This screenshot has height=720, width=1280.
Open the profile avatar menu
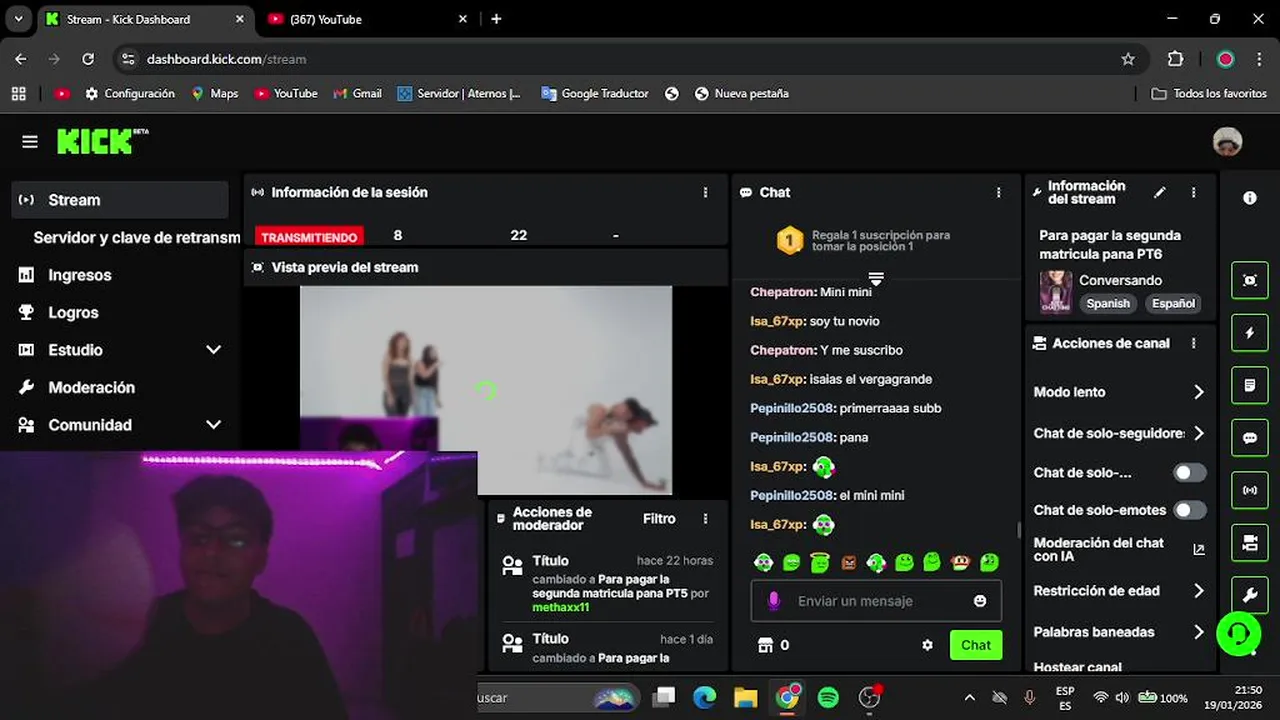1227,142
